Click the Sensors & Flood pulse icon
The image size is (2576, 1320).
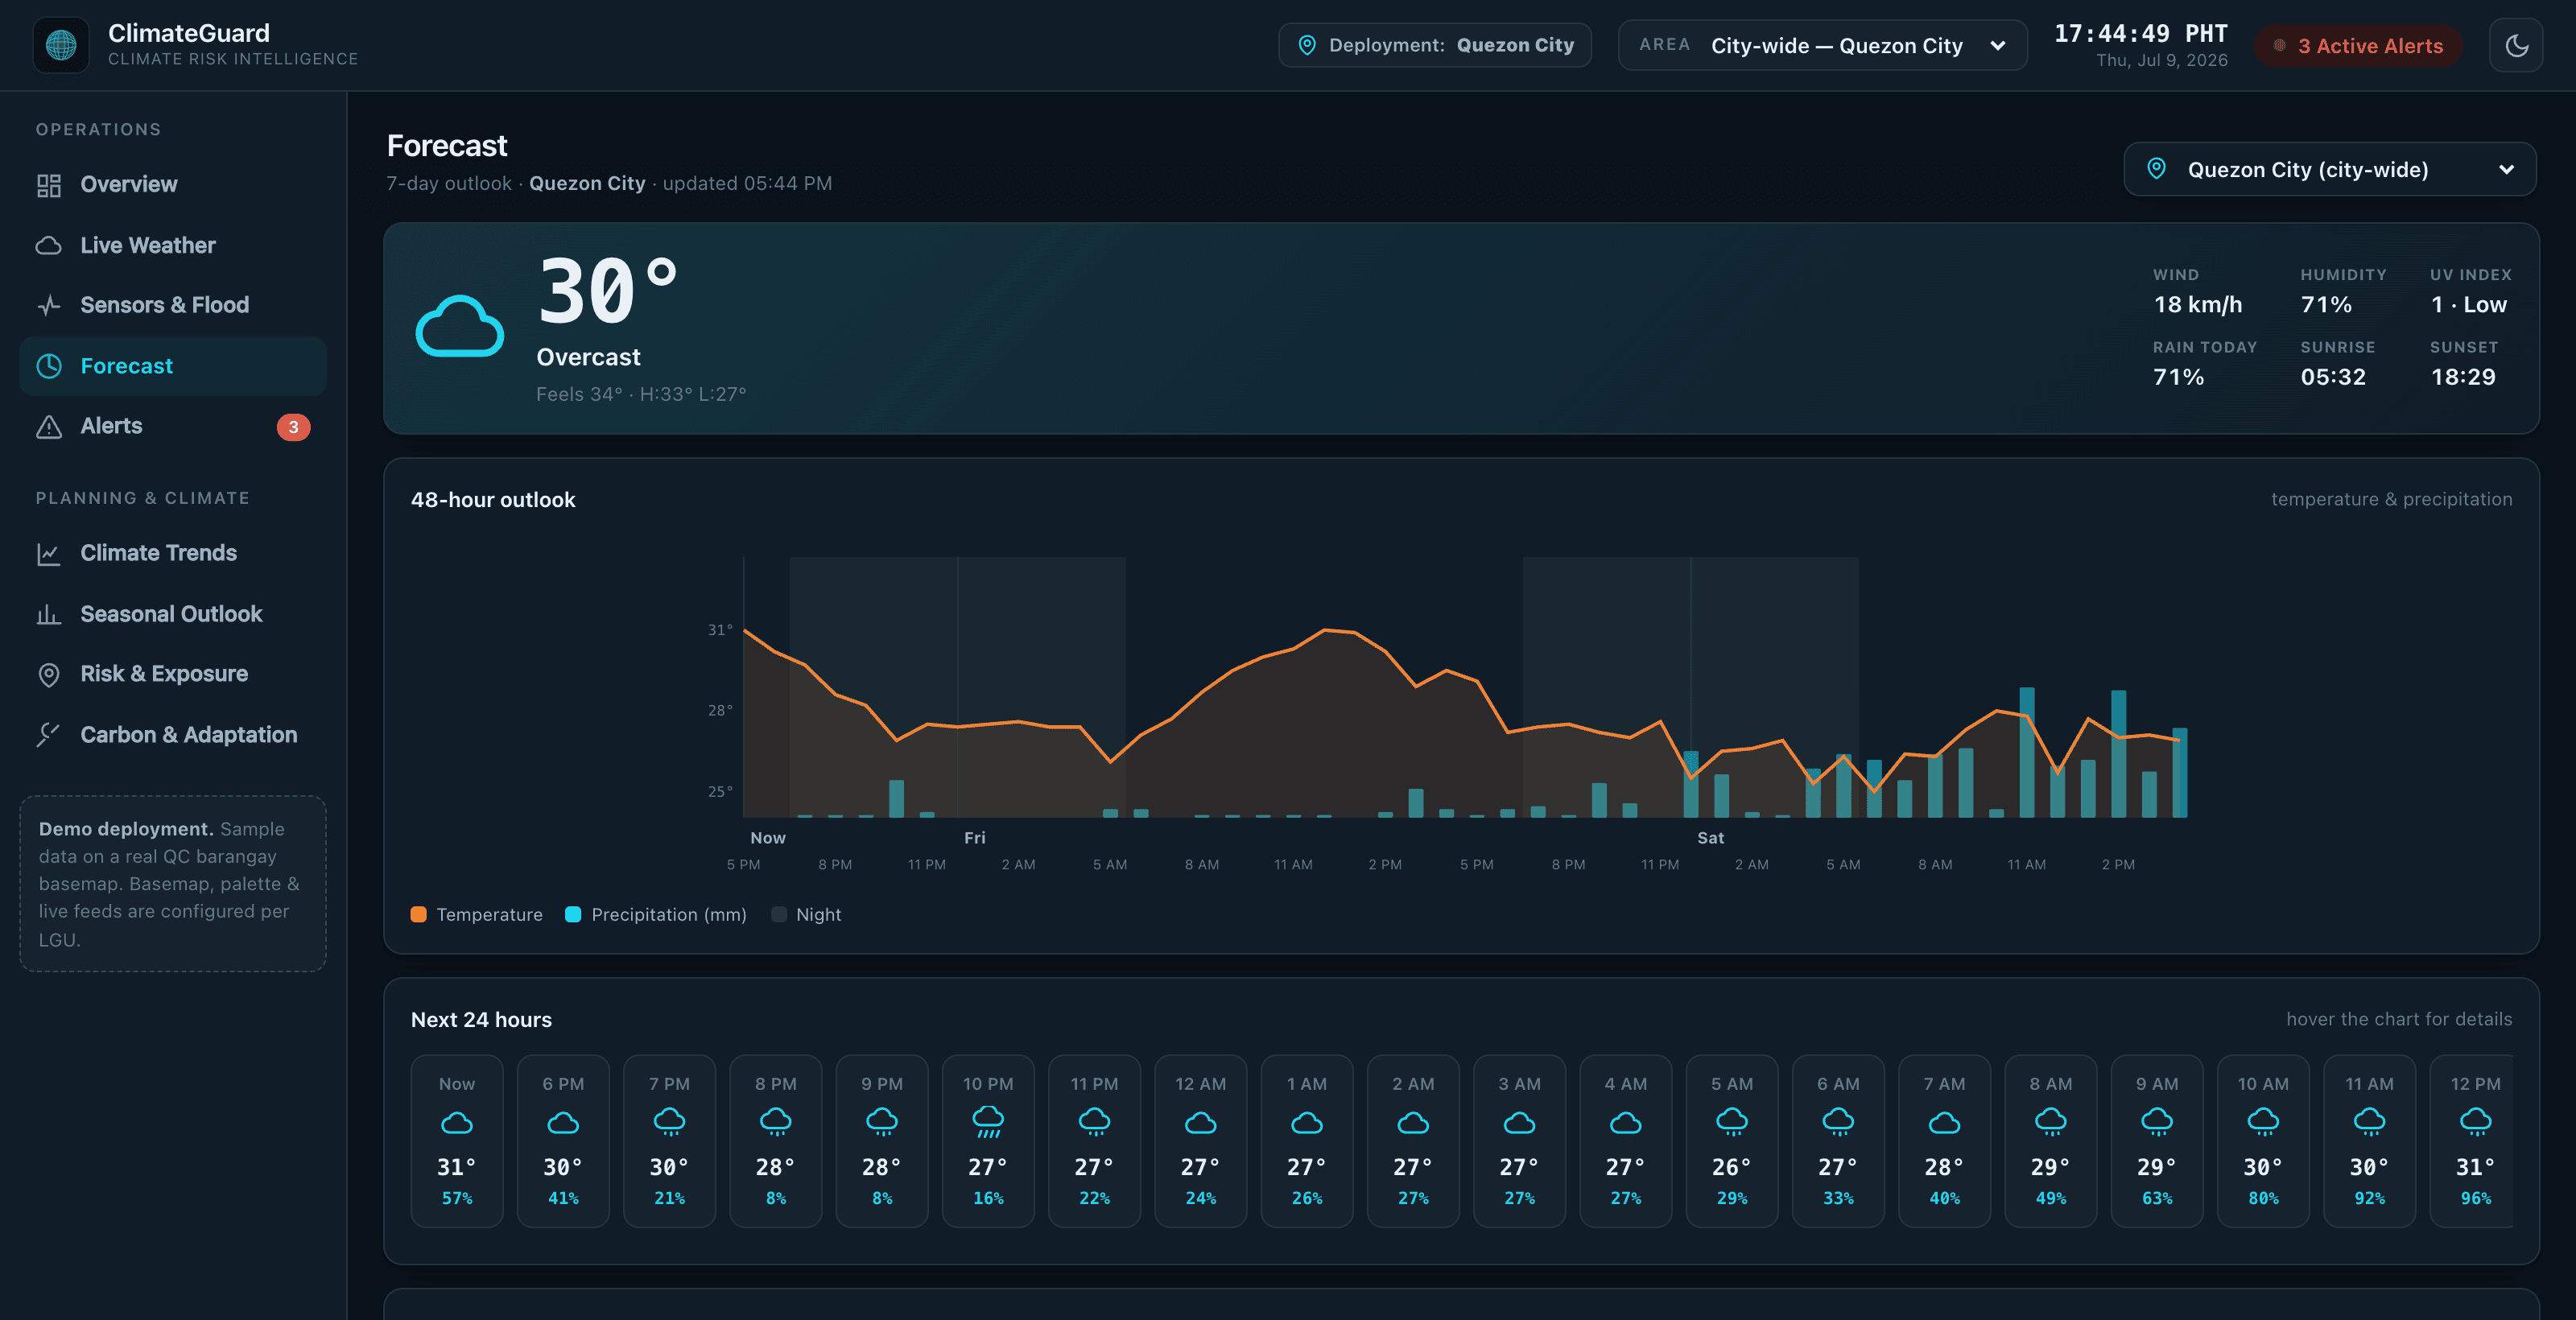pos(49,306)
